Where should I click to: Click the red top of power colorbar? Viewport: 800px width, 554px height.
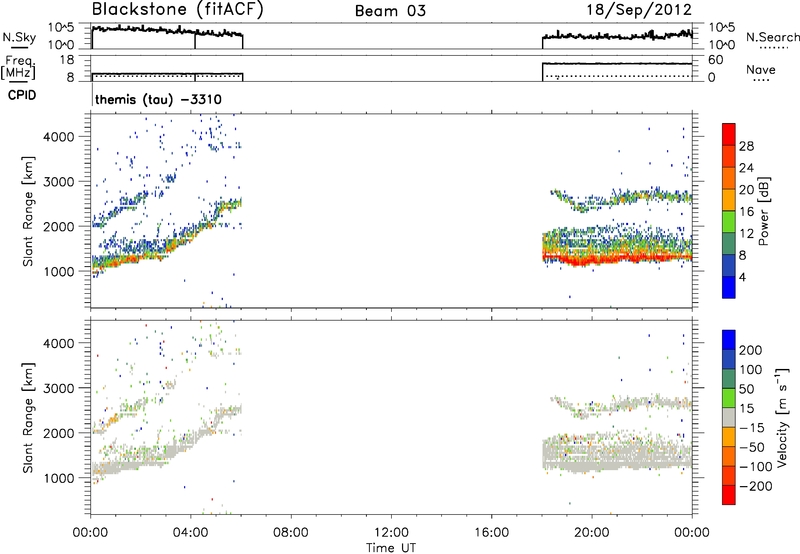(x=729, y=134)
